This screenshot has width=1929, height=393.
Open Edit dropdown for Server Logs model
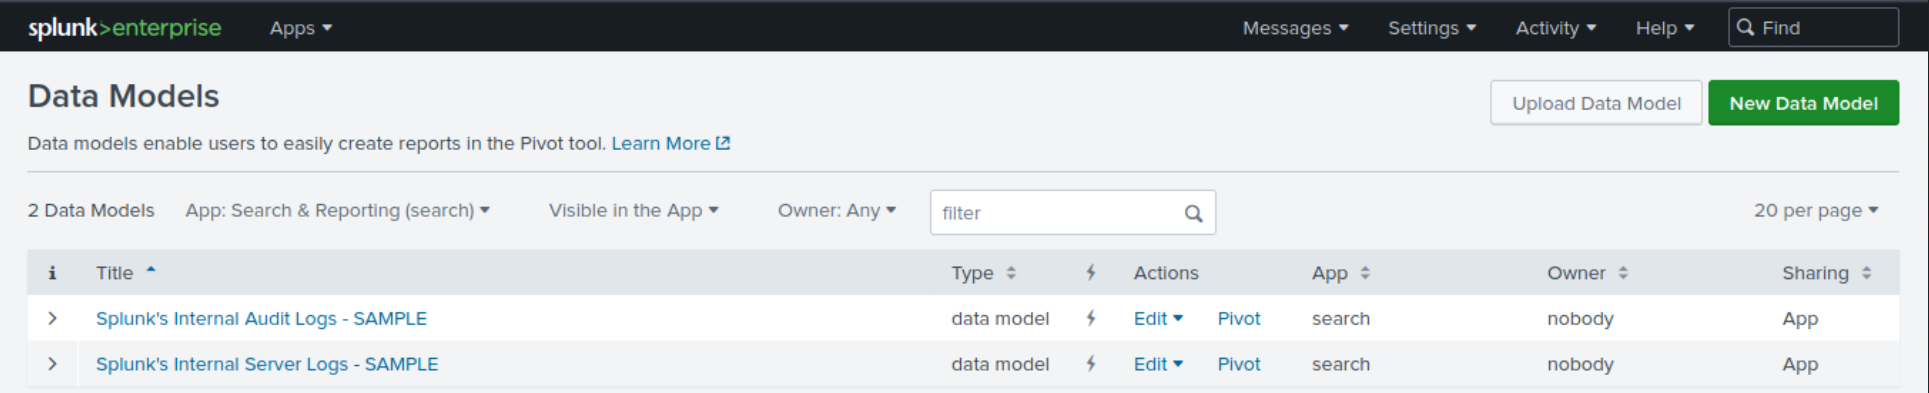point(1158,364)
